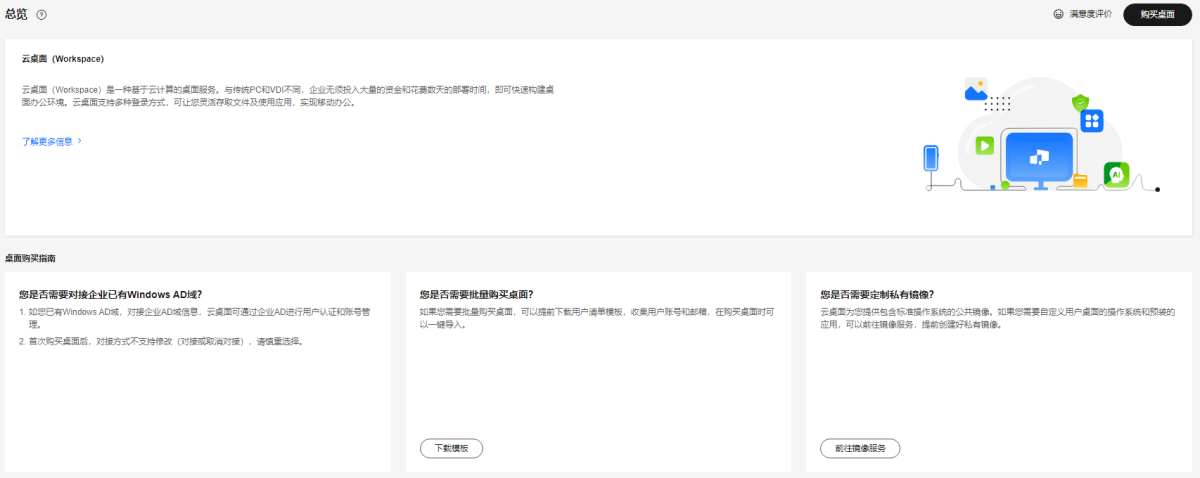
Task: Click the smiley face satisfaction icon
Action: [1059, 15]
